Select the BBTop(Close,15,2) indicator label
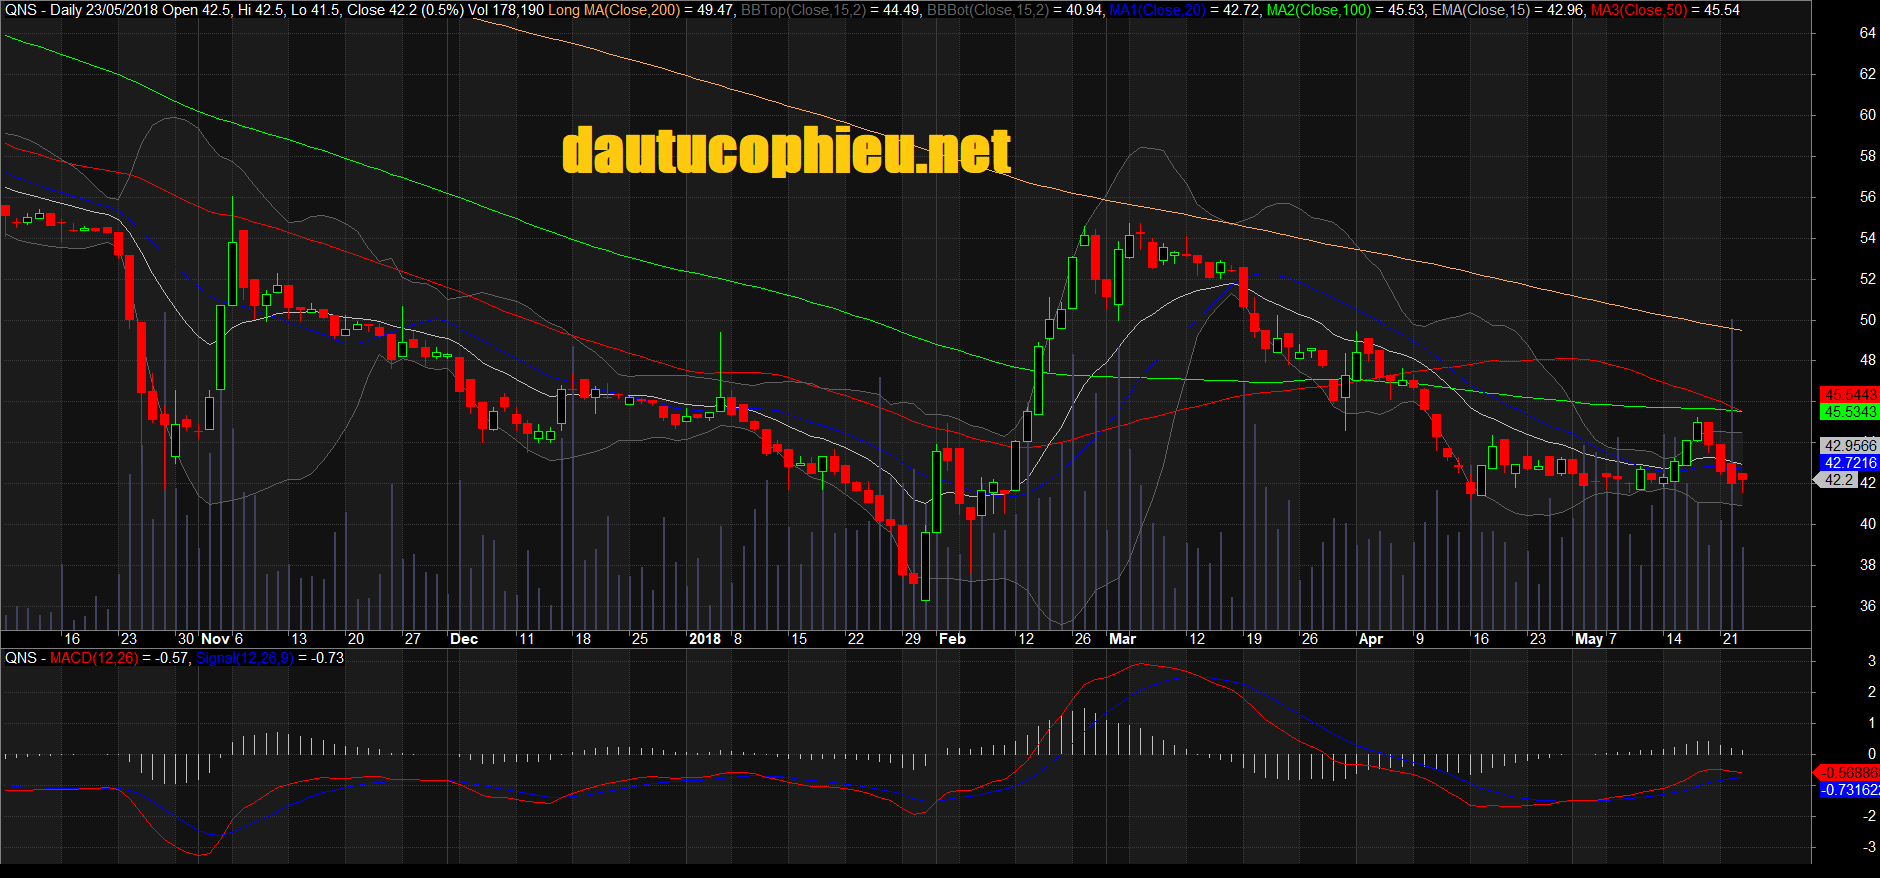Screen dimensions: 1880x878 pos(803,10)
